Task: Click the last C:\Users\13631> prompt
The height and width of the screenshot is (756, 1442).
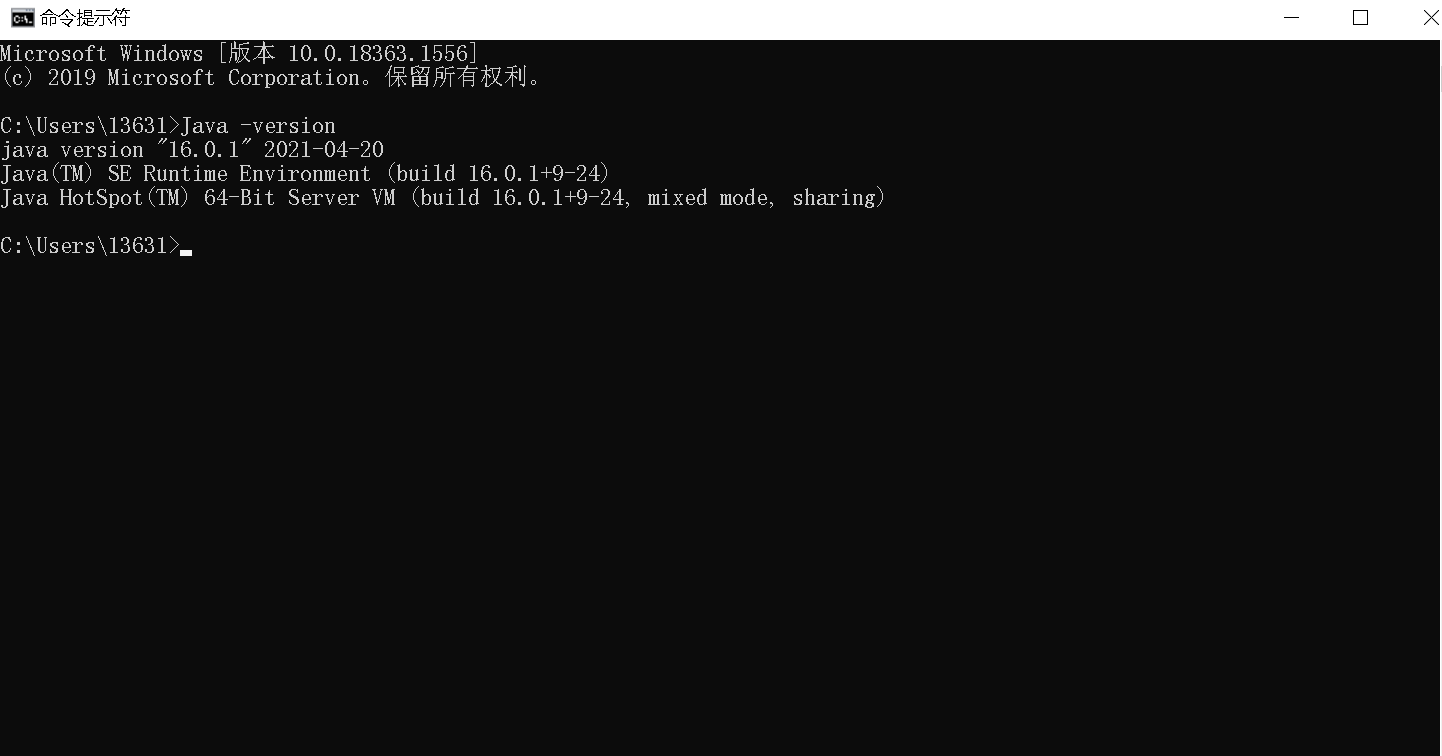Action: (x=90, y=246)
